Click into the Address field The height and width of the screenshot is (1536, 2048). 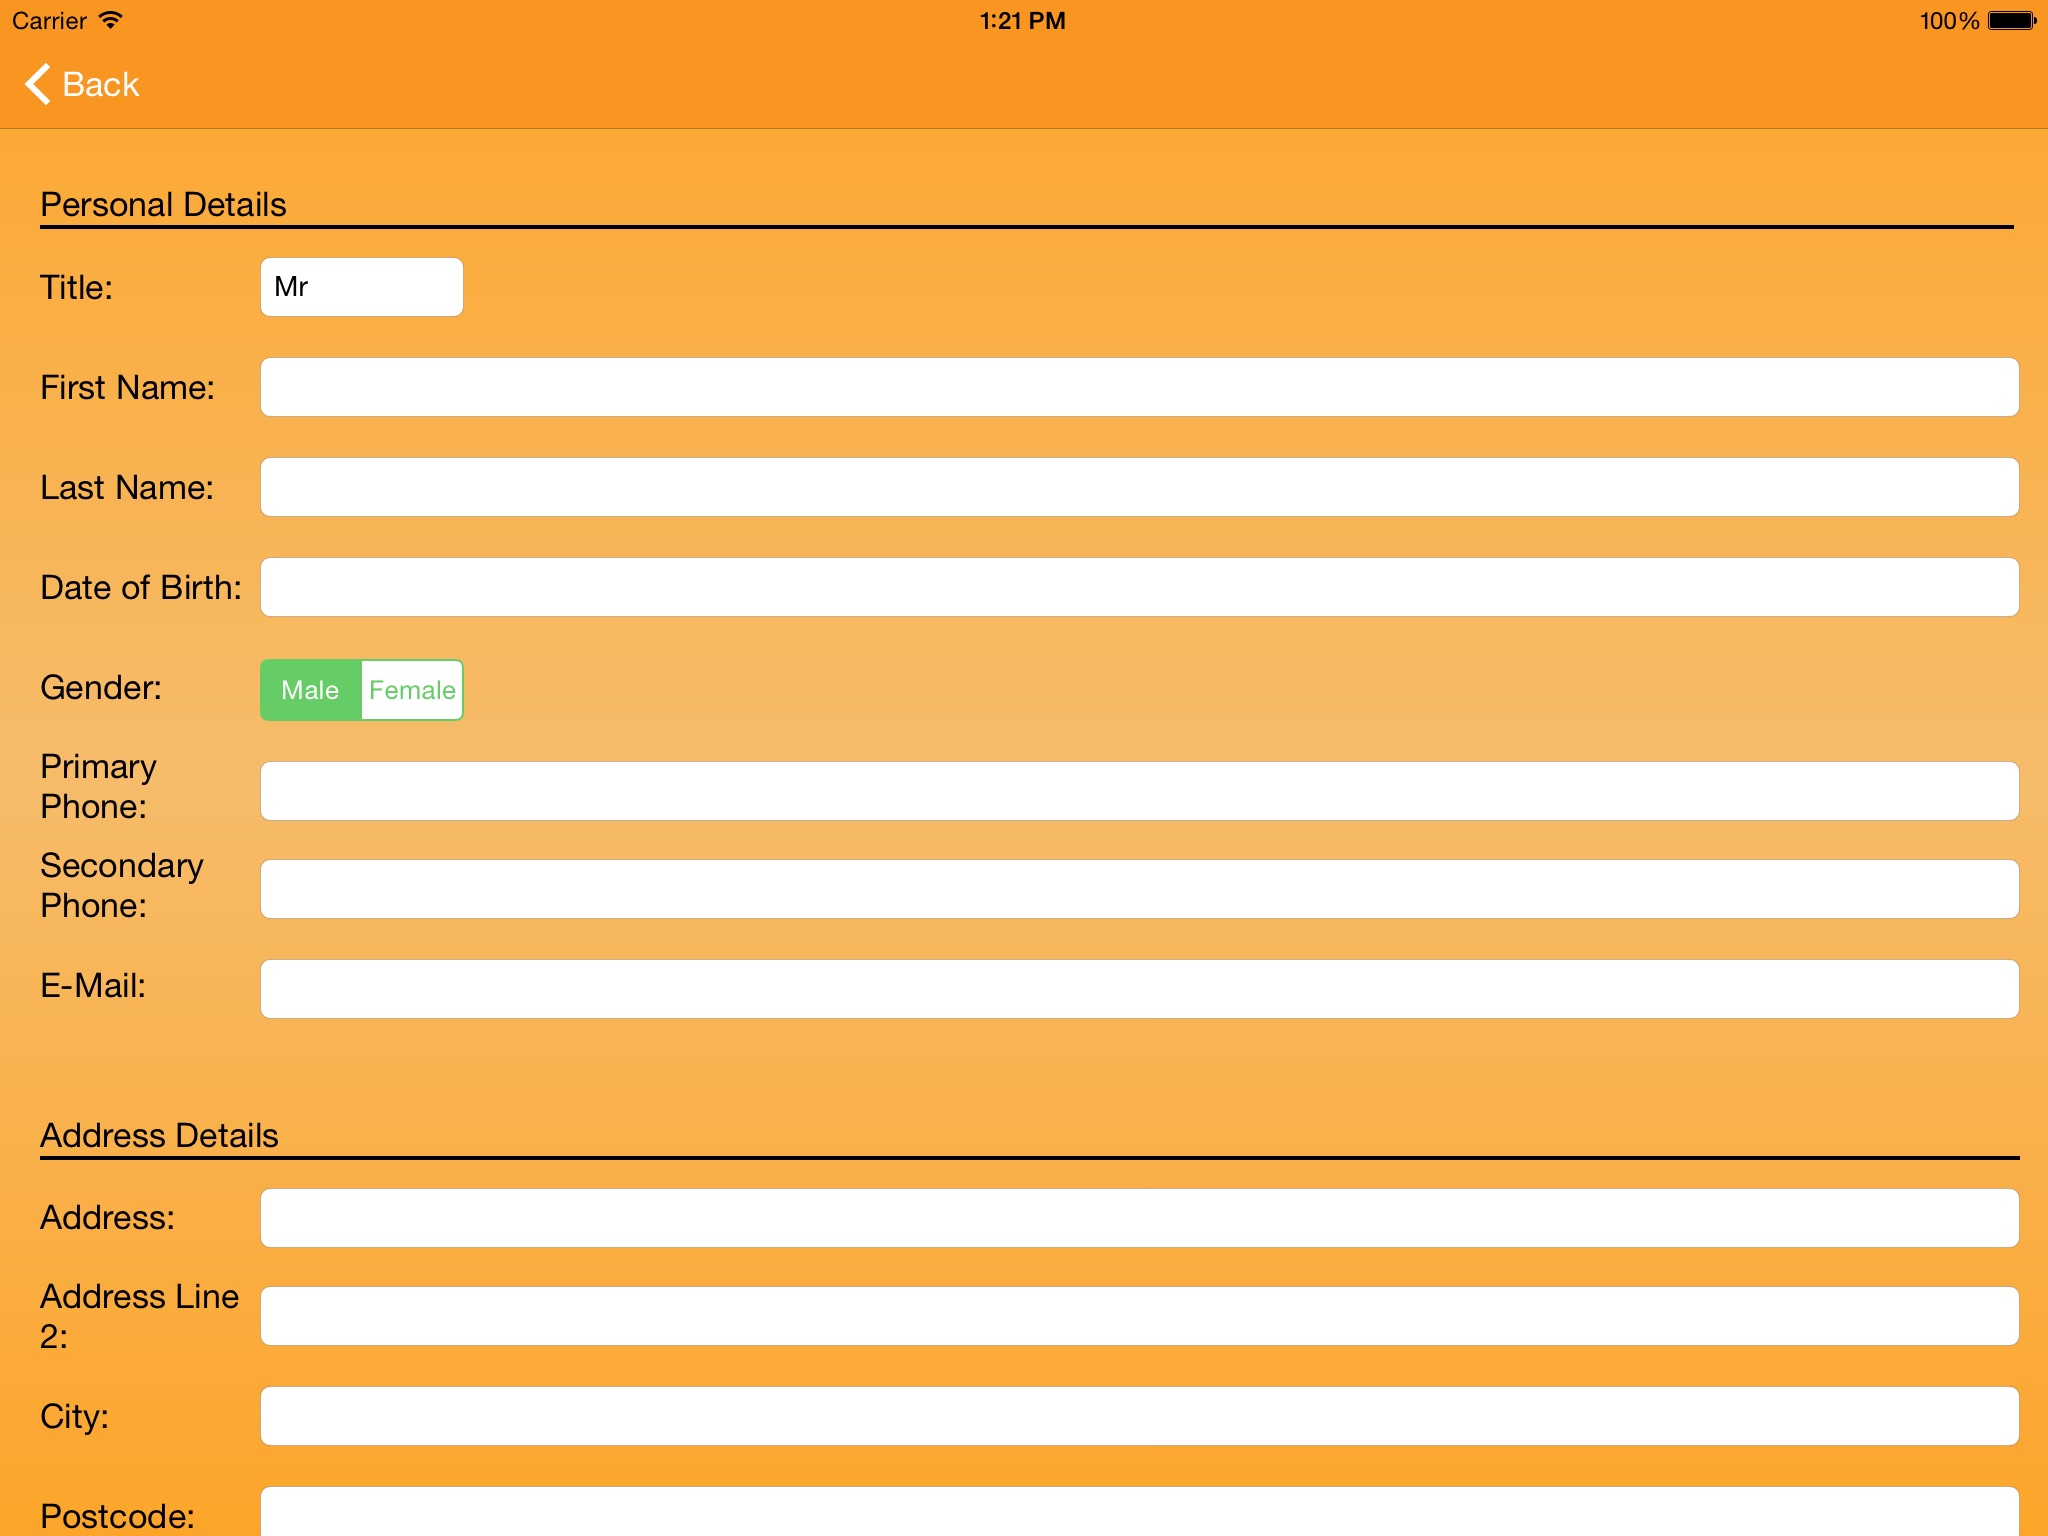click(x=1139, y=1218)
